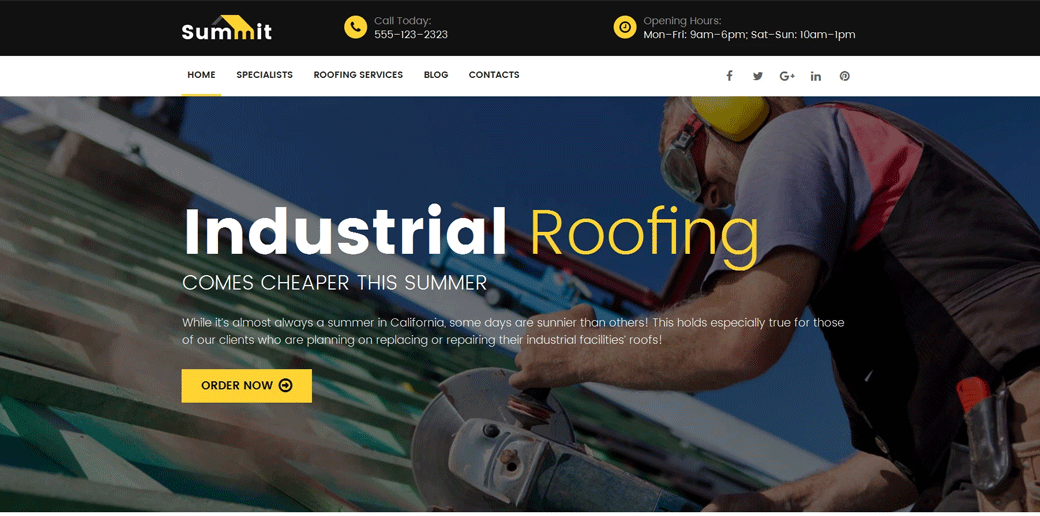Open the Pinterest social icon
Image resolution: width=1040 pixels, height=516 pixels.
coord(844,76)
